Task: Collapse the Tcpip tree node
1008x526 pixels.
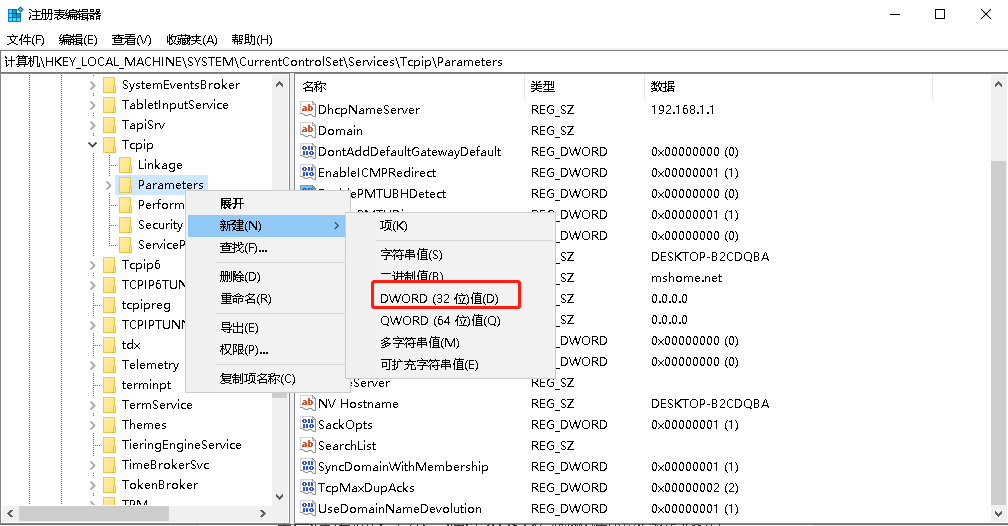Action: click(93, 145)
